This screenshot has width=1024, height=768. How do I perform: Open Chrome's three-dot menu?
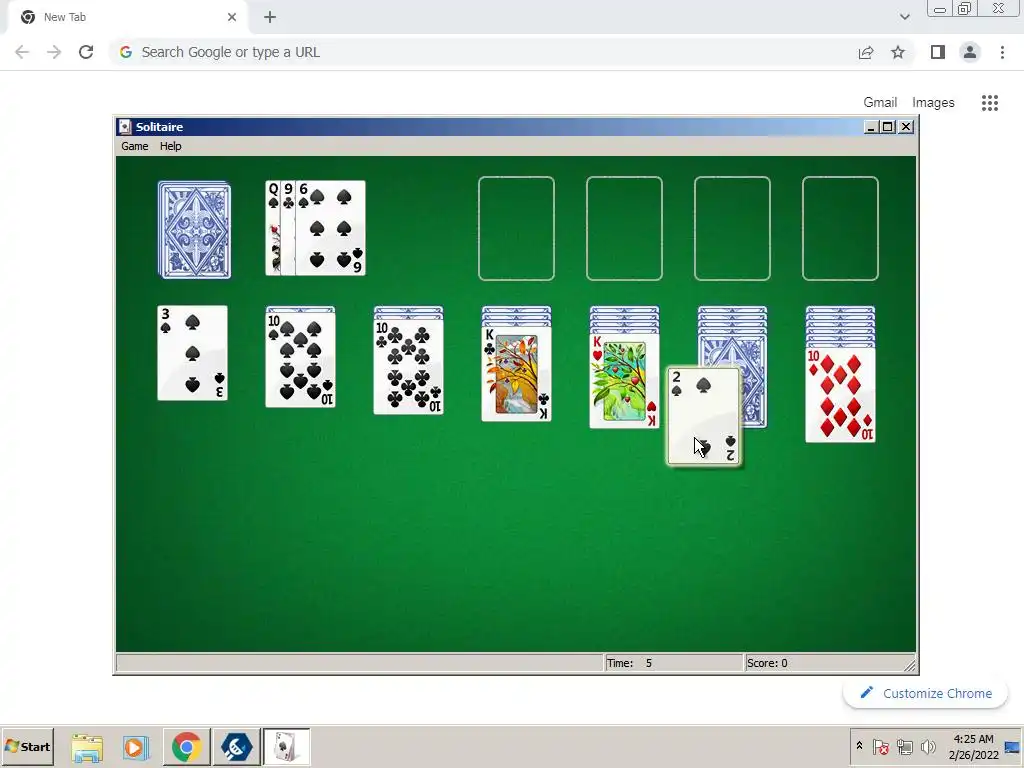[x=1002, y=52]
